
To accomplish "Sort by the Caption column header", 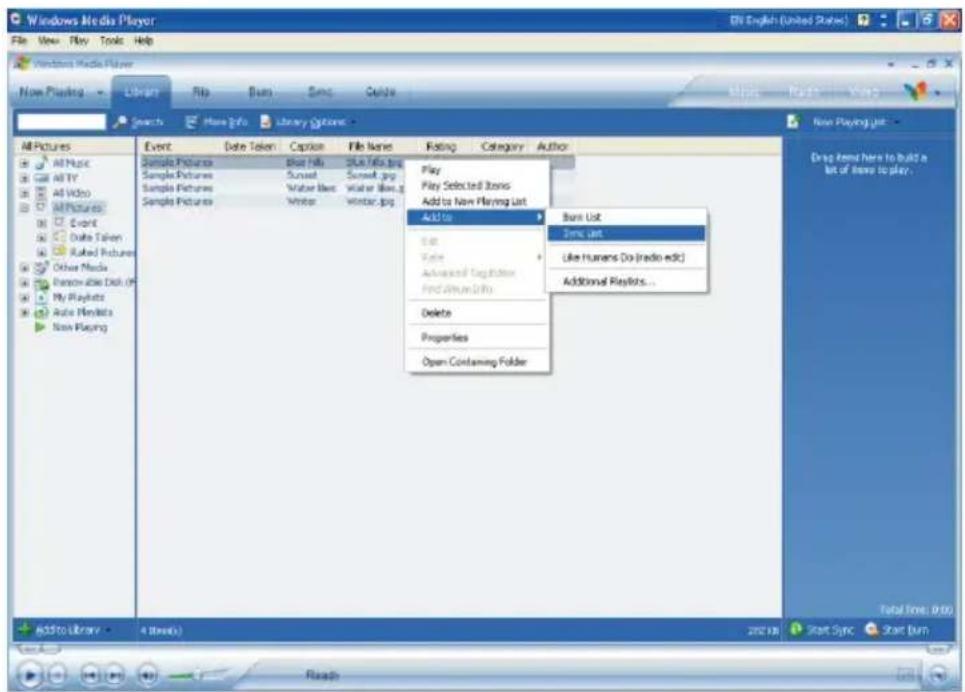I will click(x=313, y=147).
